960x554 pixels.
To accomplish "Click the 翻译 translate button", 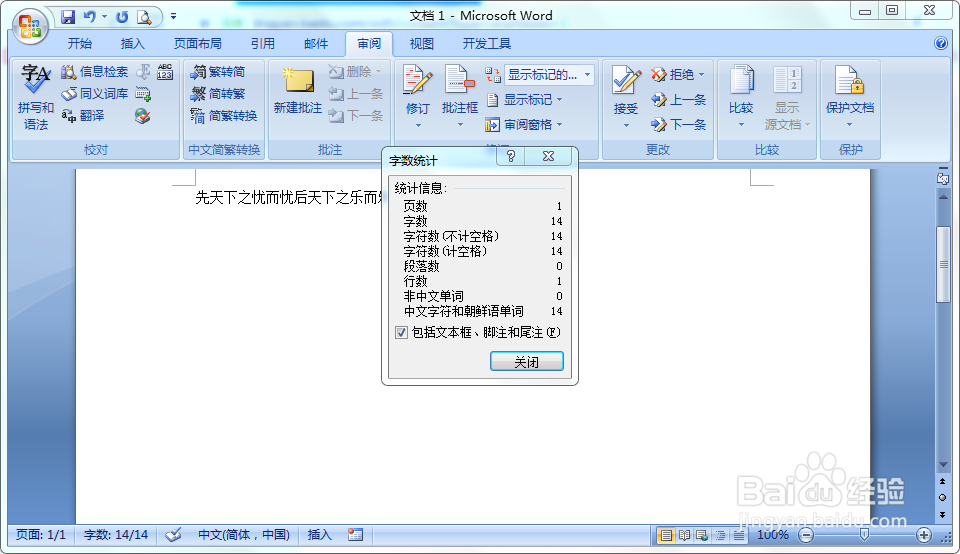I will coord(83,116).
